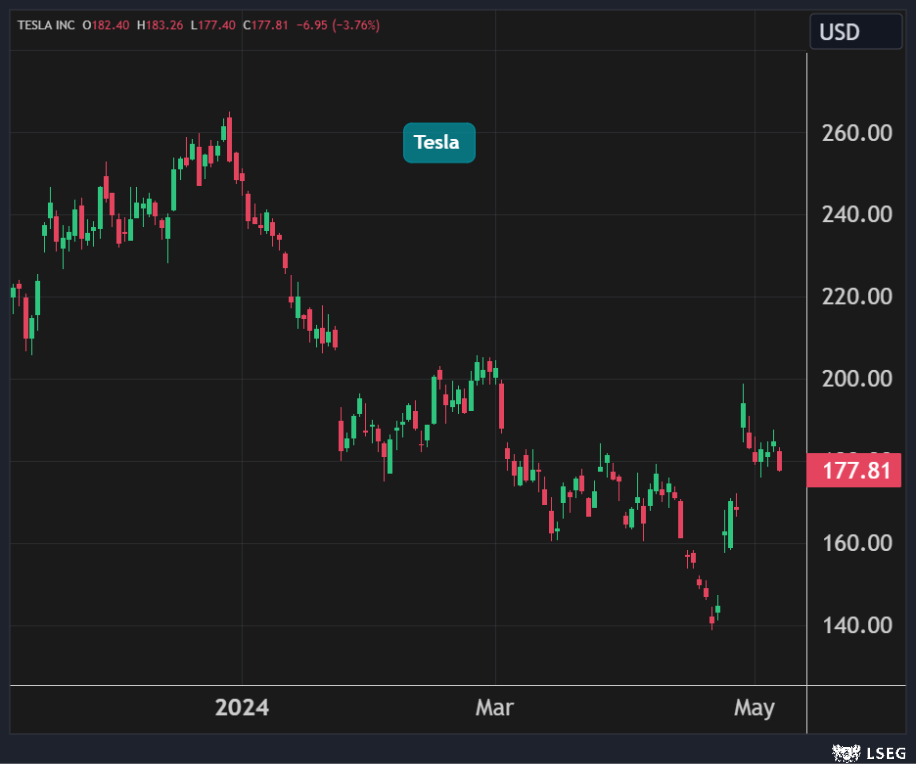The height and width of the screenshot is (764, 916).
Task: Click the TESLA INC symbol title
Action: pyautogui.click(x=45, y=25)
